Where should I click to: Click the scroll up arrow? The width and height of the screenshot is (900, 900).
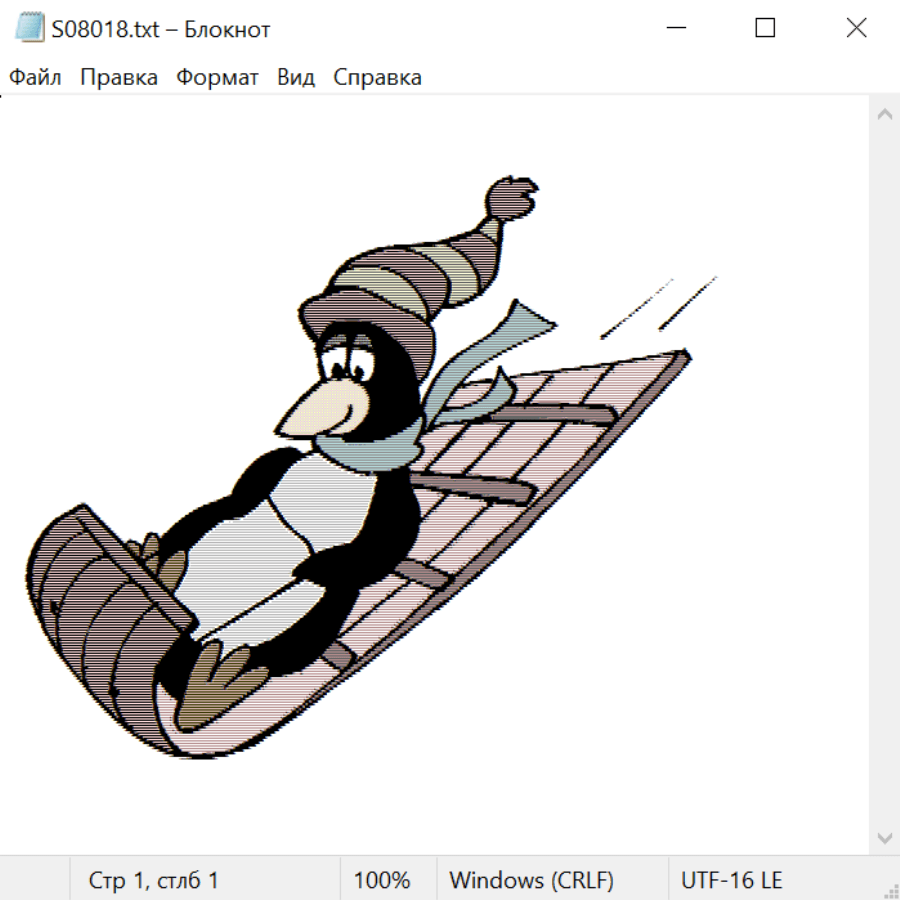(884, 115)
